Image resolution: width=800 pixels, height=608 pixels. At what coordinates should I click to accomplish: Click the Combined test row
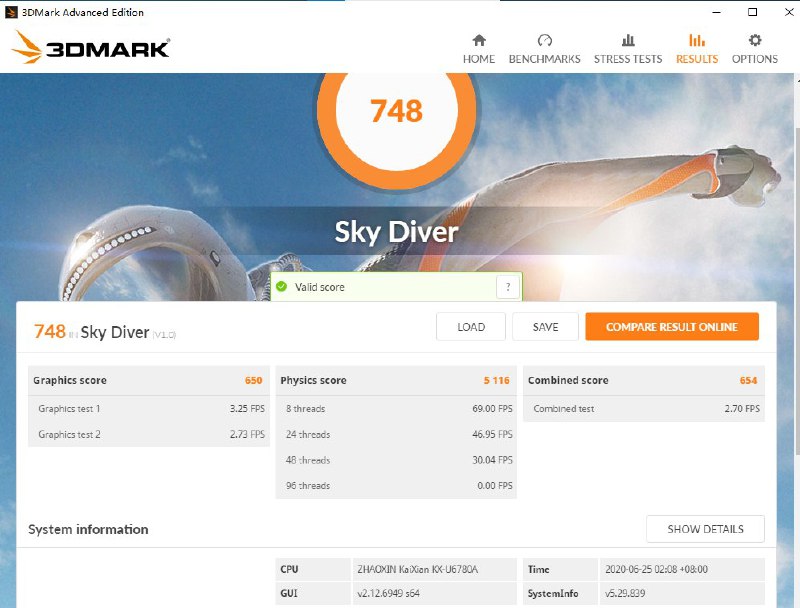(x=644, y=409)
